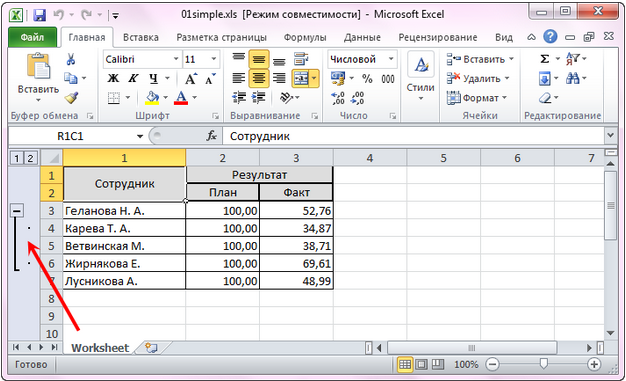Collapse row group with minus button
Viewport: 626px width, 381px height.
tap(16, 210)
